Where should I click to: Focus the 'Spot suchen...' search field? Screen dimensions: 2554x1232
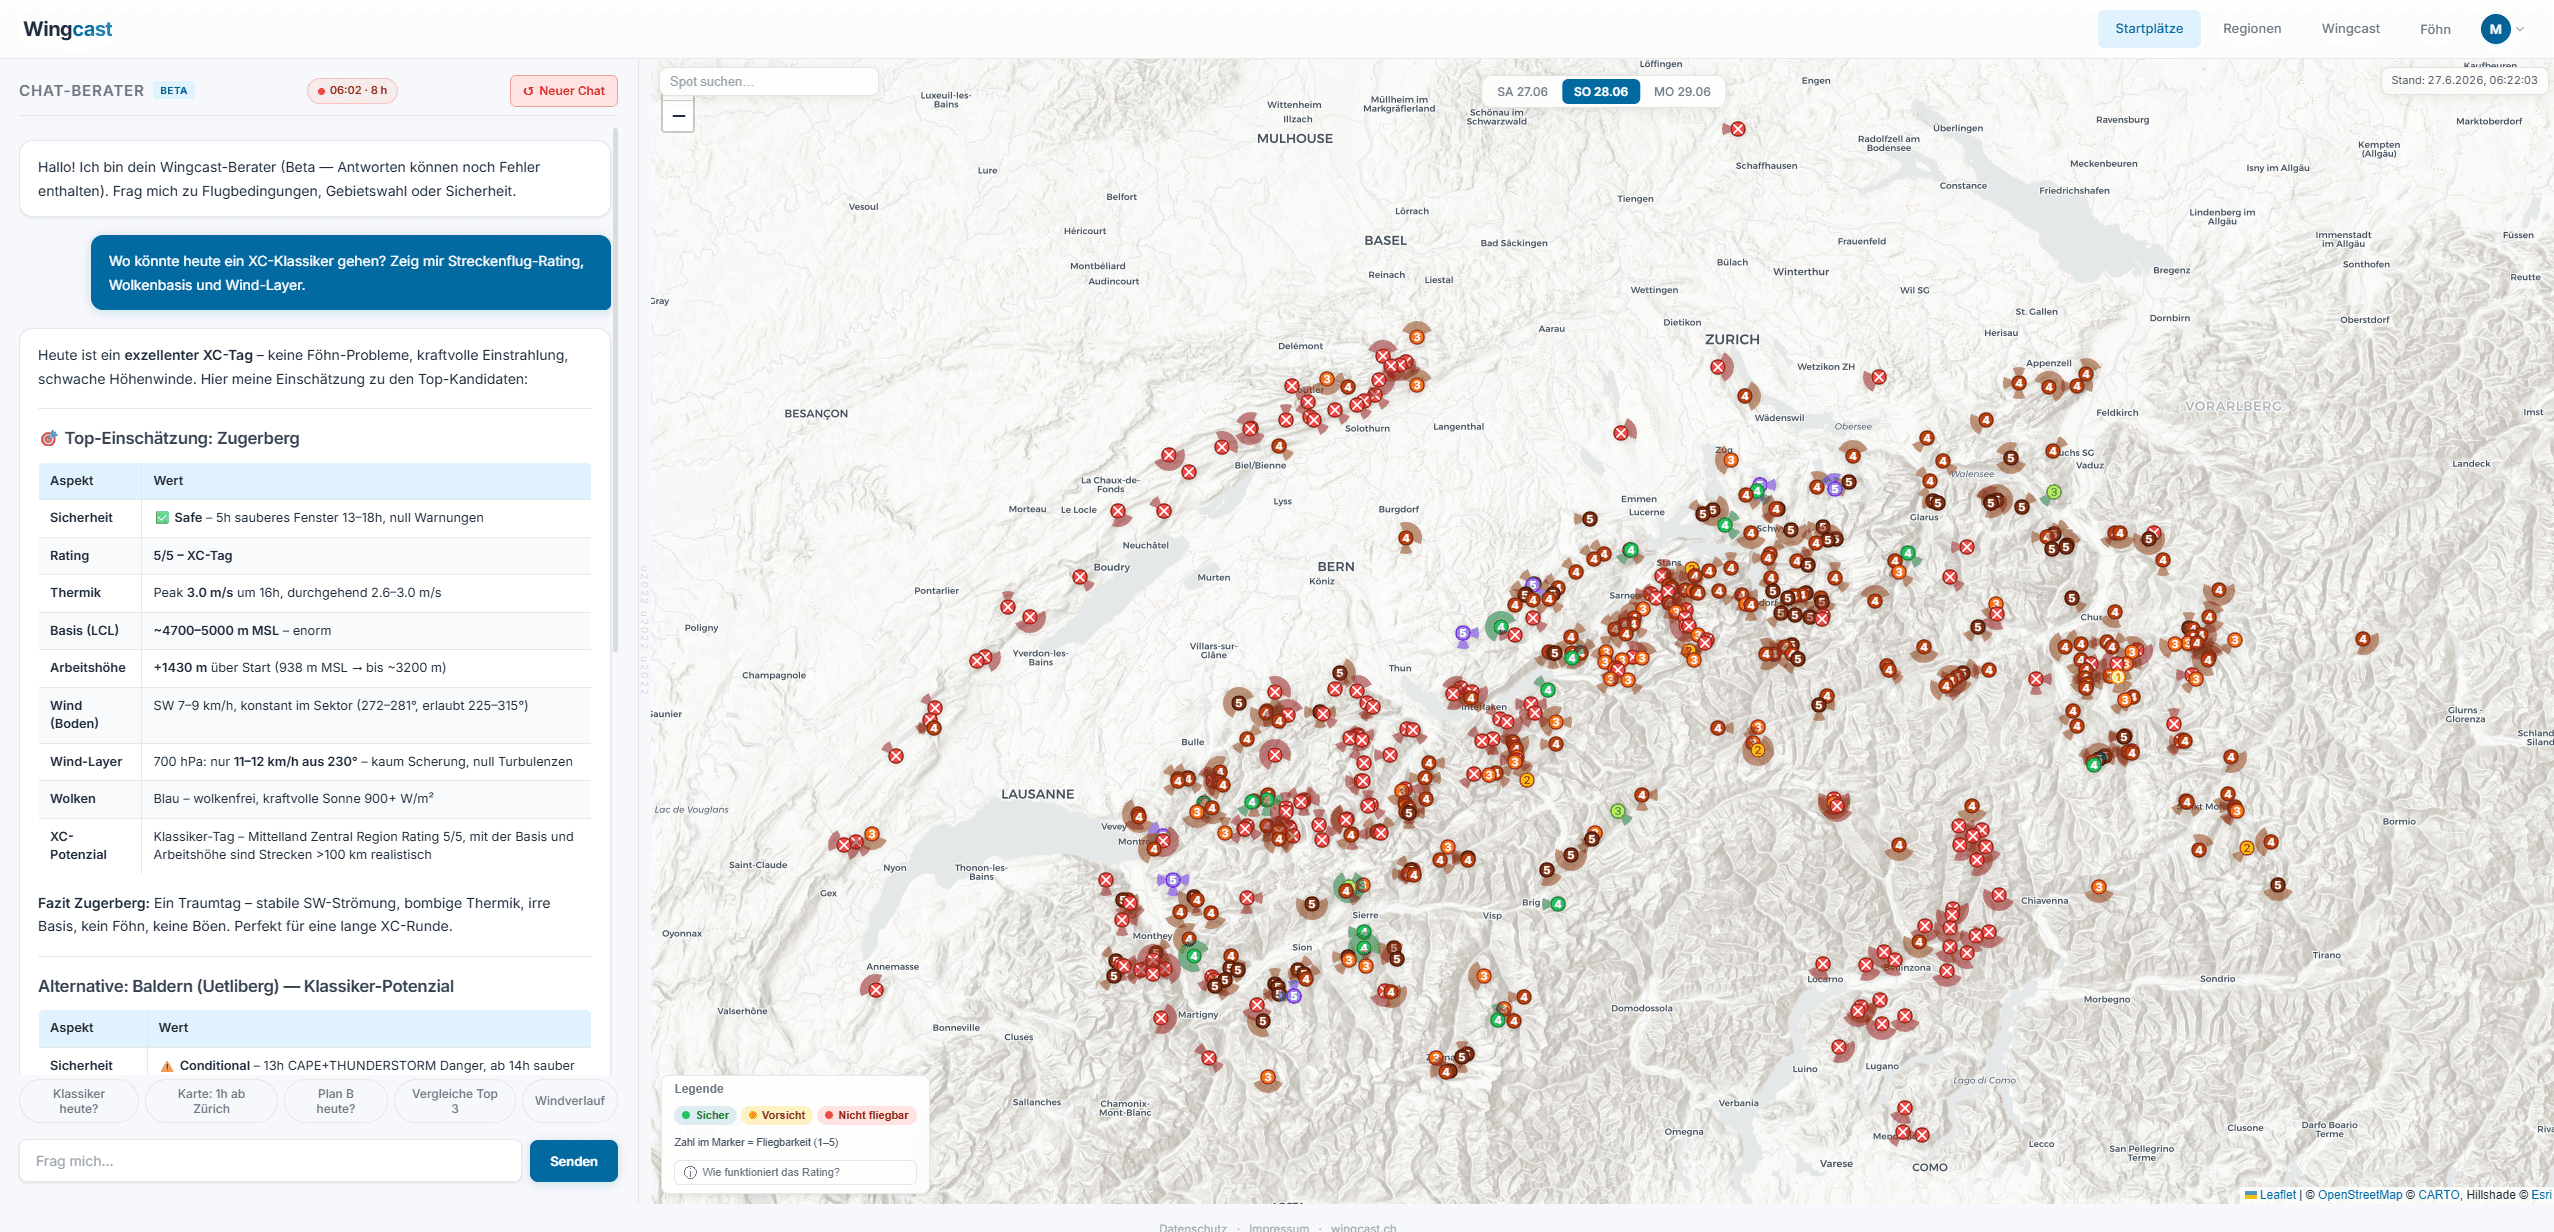[x=769, y=82]
